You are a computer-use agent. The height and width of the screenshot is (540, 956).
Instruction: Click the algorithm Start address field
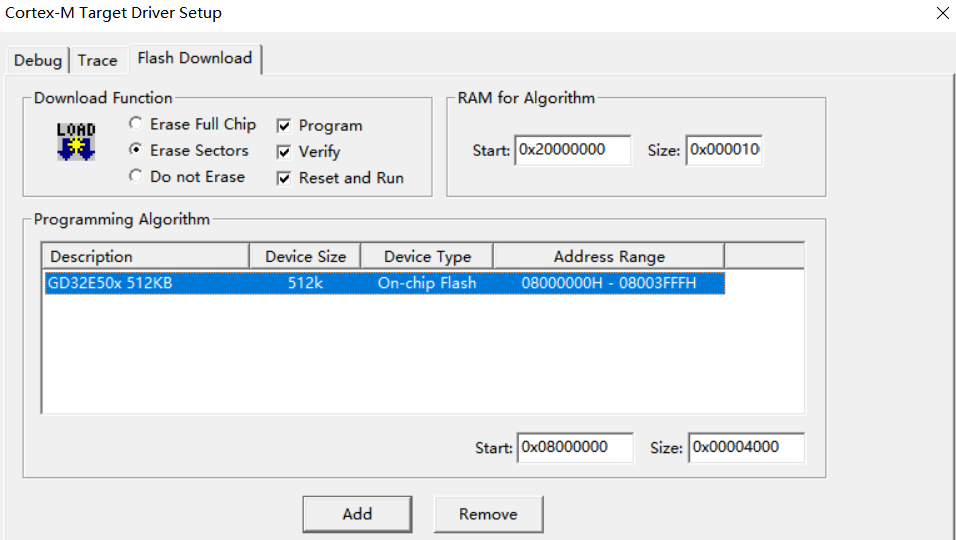pos(575,447)
